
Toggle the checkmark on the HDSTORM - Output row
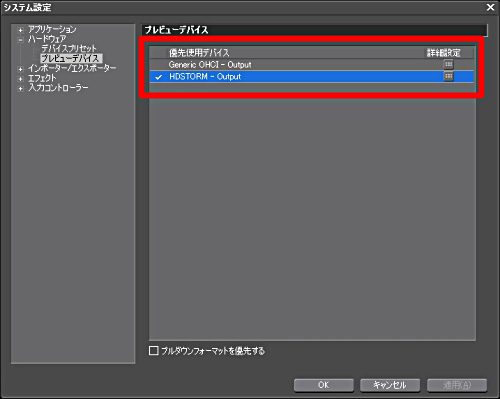pos(159,77)
